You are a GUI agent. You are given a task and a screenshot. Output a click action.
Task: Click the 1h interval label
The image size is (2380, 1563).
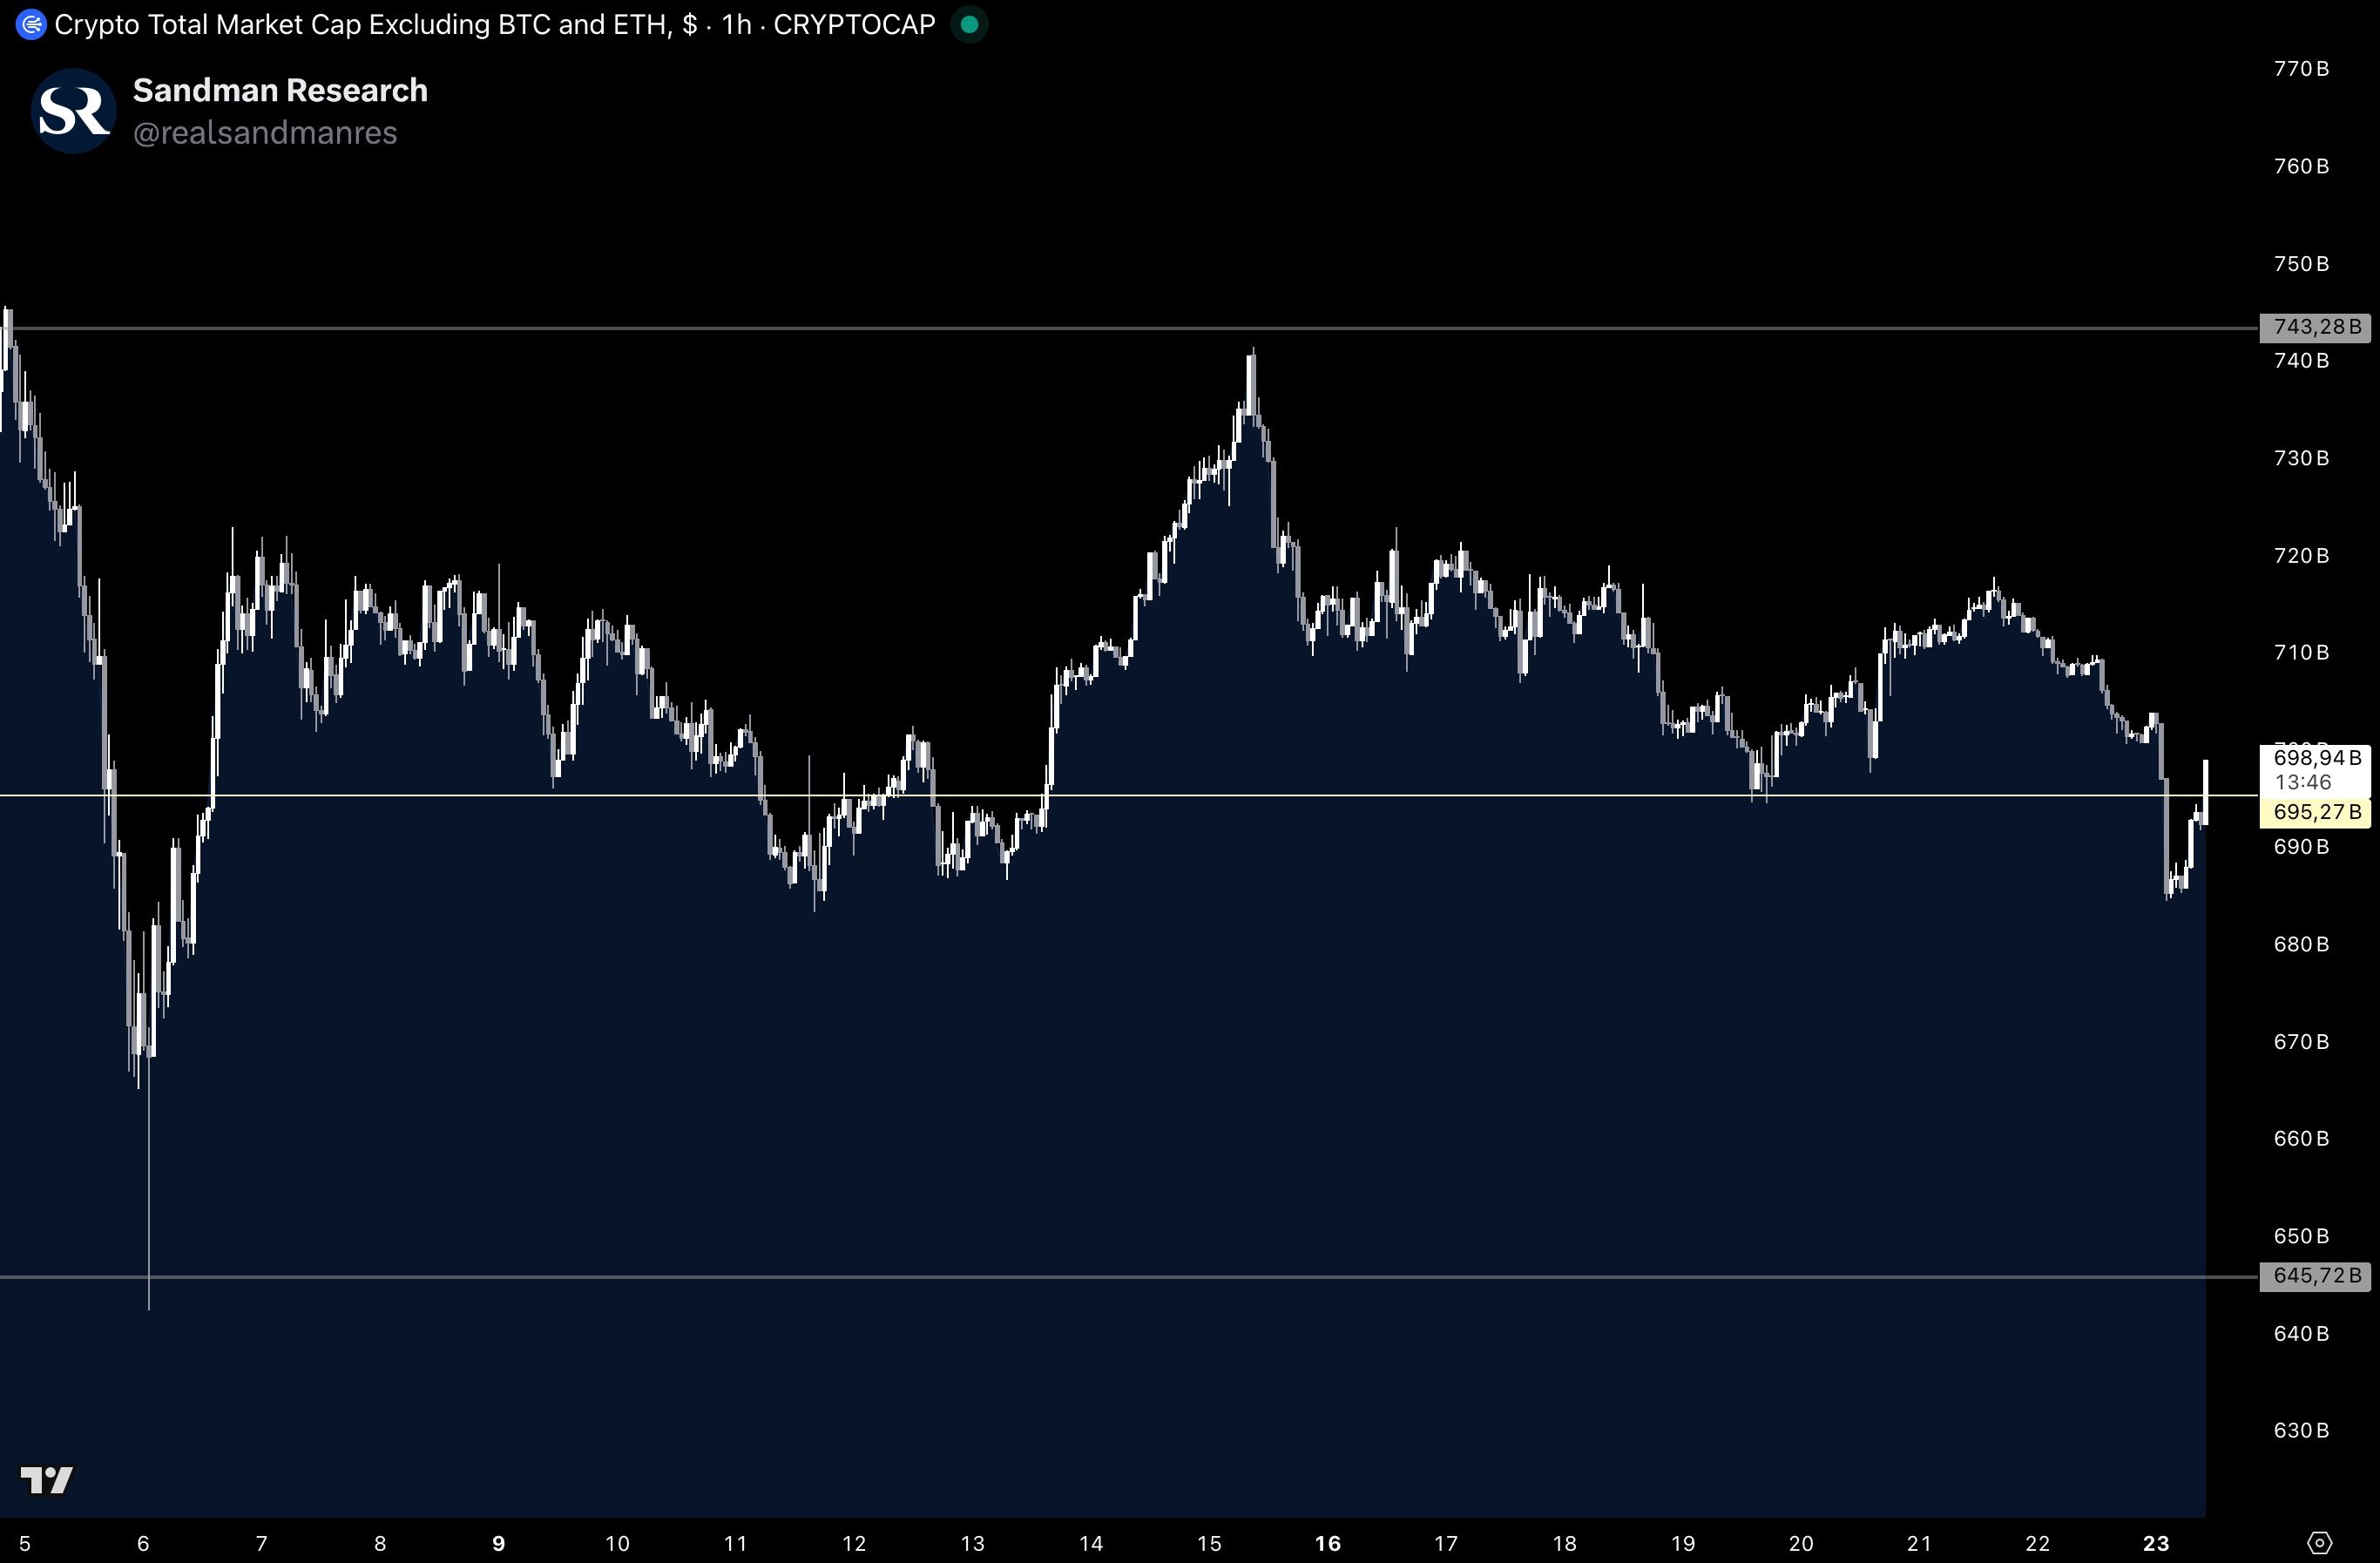[x=736, y=24]
